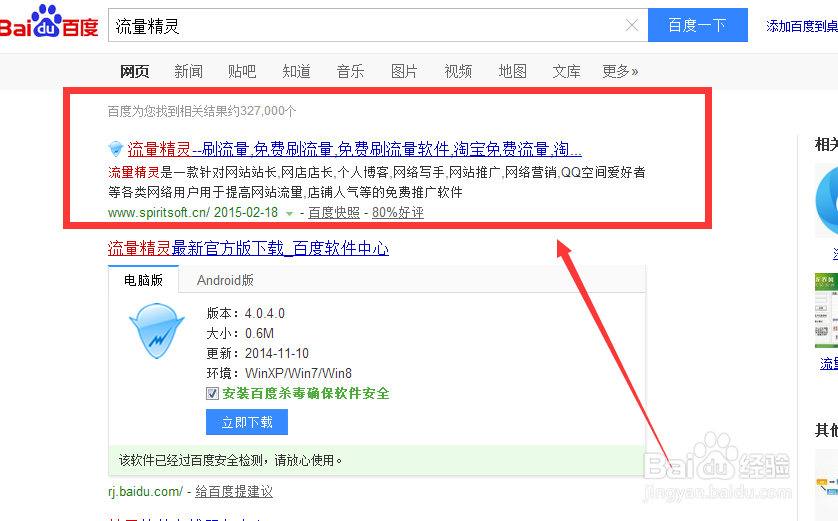Click the large 流量精灵 software shield icon
This screenshot has height=521, width=838.
157,331
